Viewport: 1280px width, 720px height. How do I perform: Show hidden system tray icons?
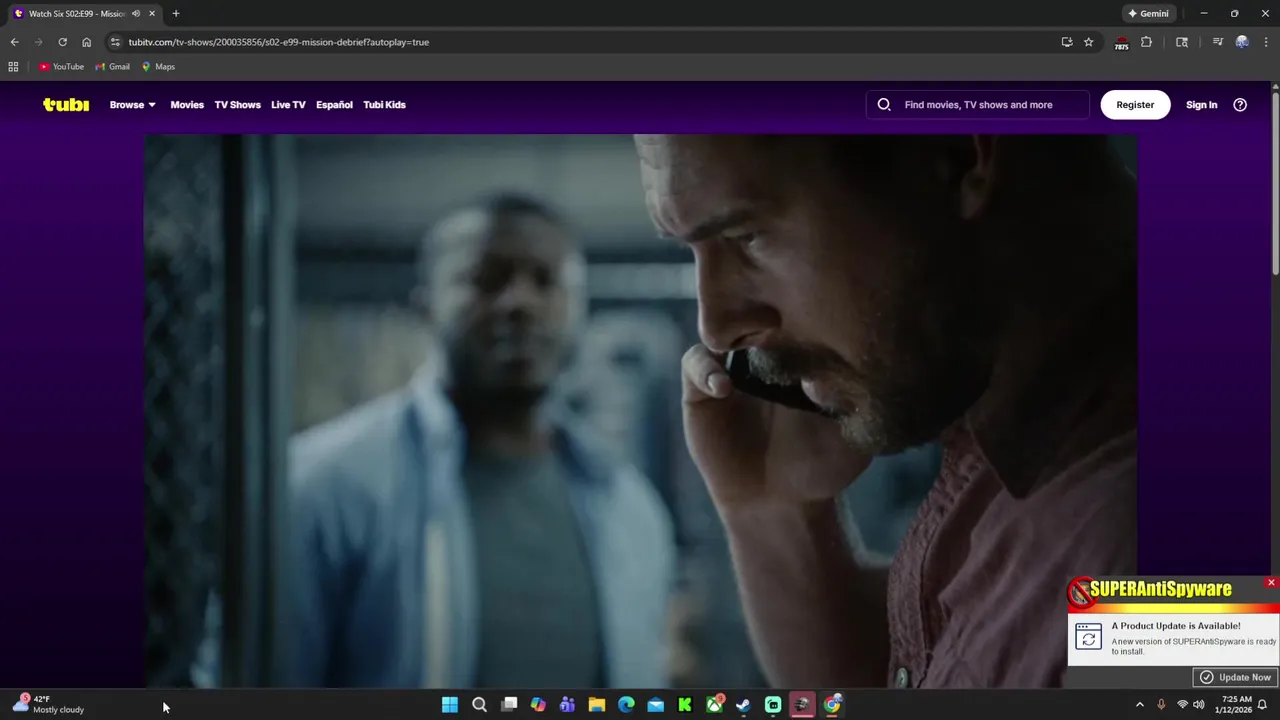point(1139,705)
